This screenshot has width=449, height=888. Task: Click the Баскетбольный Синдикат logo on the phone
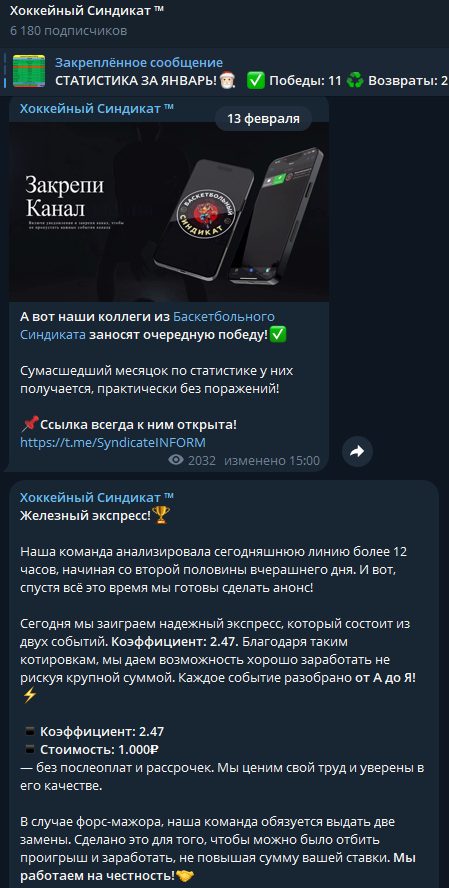[x=205, y=215]
